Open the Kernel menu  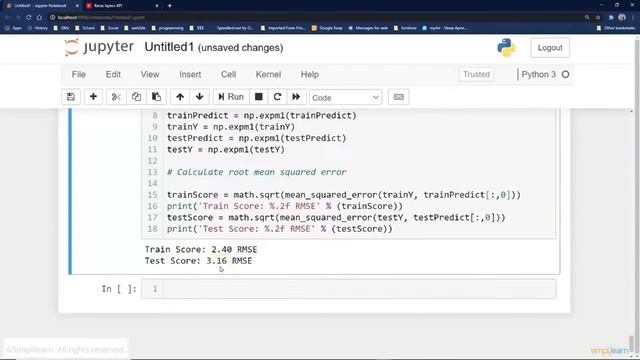point(268,74)
